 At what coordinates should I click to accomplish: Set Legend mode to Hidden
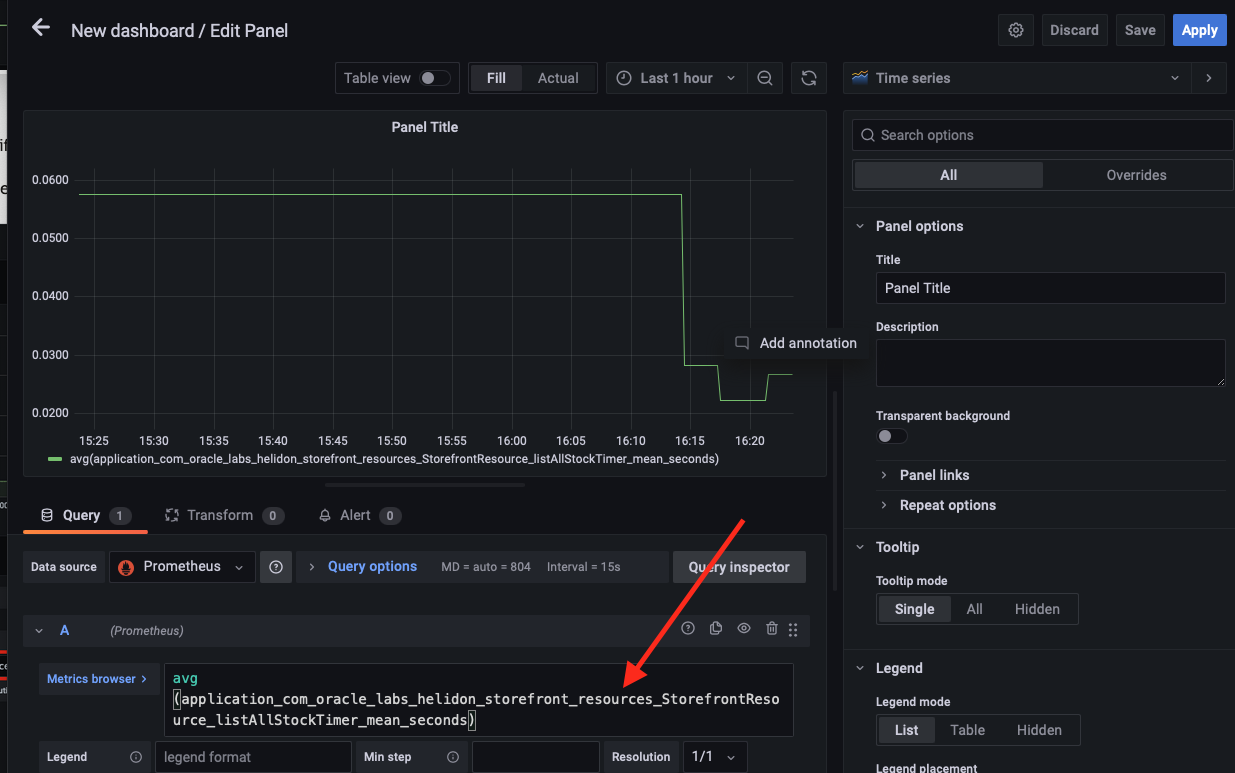[1039, 730]
